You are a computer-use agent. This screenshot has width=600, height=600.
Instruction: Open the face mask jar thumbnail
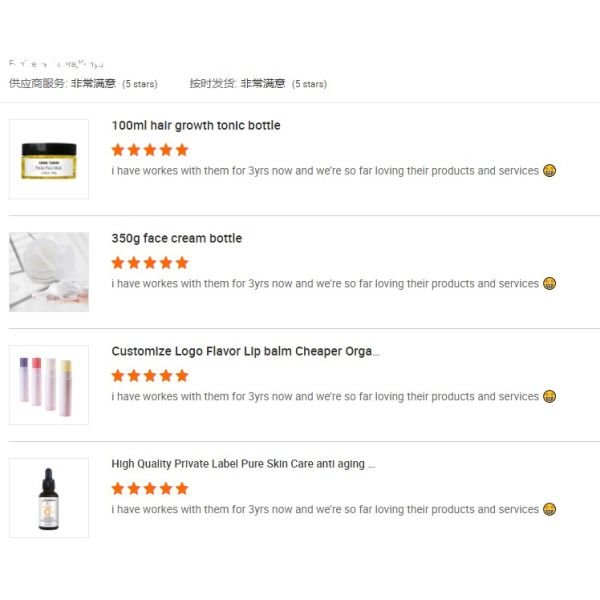(x=49, y=159)
